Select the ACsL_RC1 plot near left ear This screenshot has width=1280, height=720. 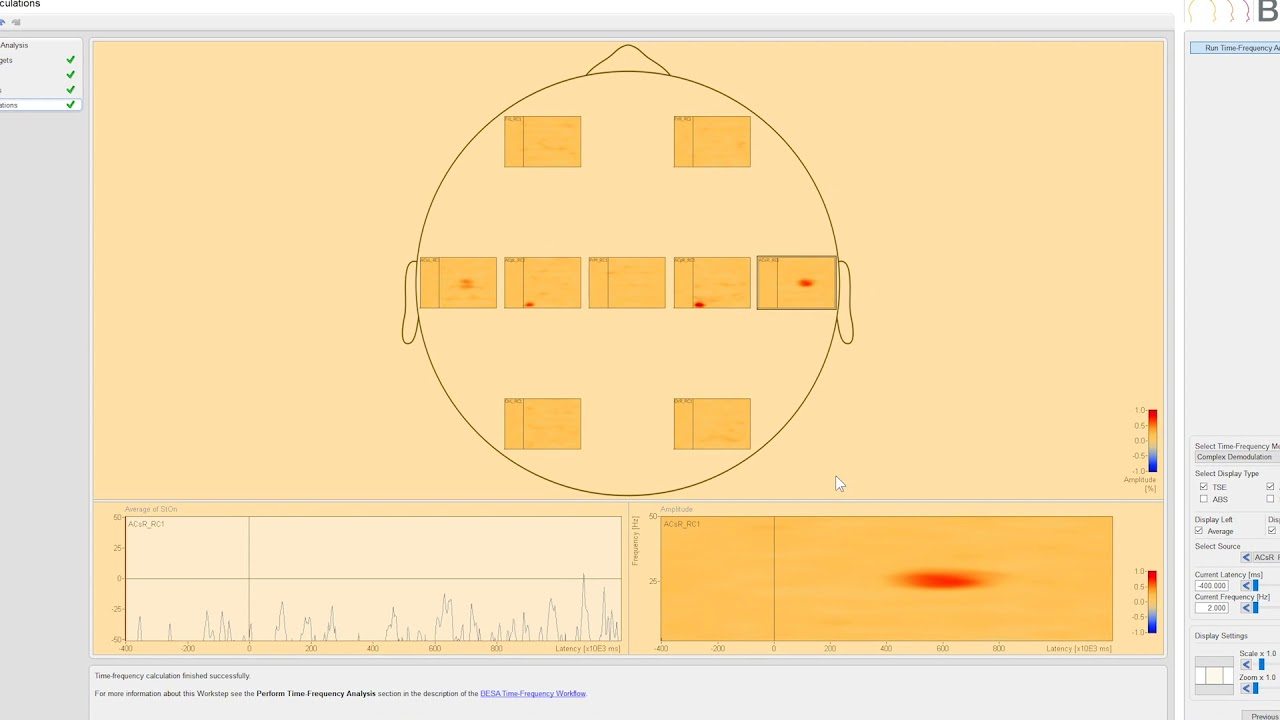click(458, 283)
